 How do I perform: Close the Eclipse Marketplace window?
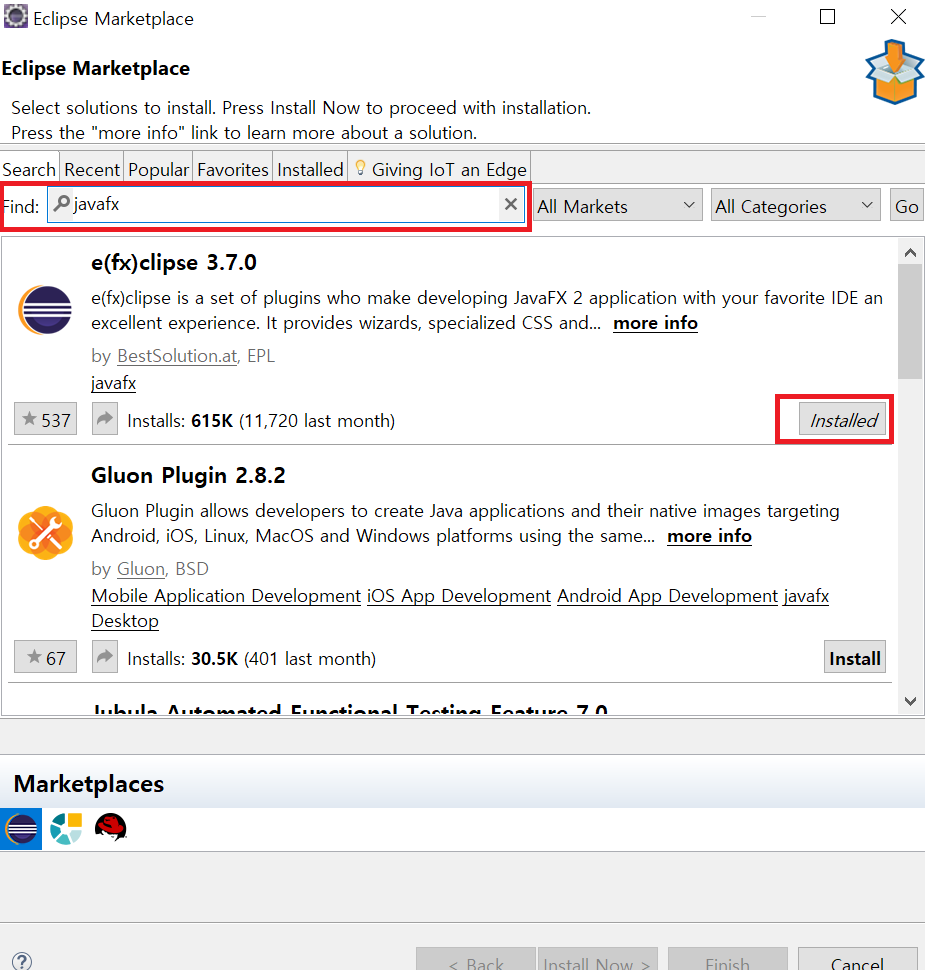tap(898, 17)
